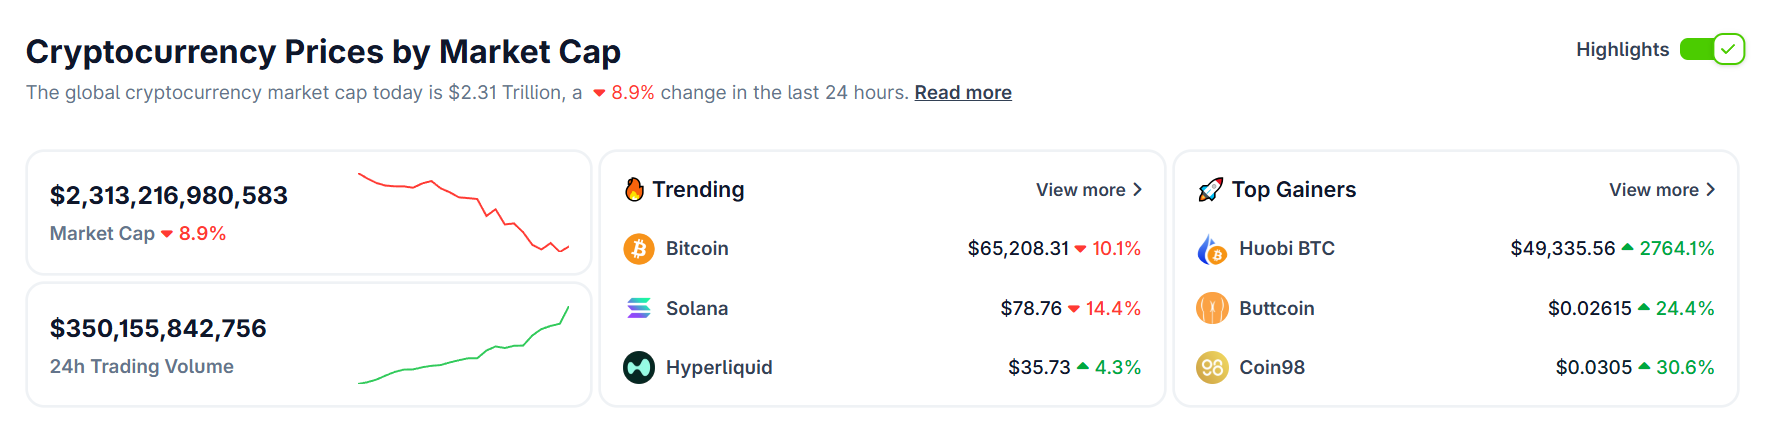Open the Solana trending entry
The width and height of the screenshot is (1773, 430).
tap(697, 309)
